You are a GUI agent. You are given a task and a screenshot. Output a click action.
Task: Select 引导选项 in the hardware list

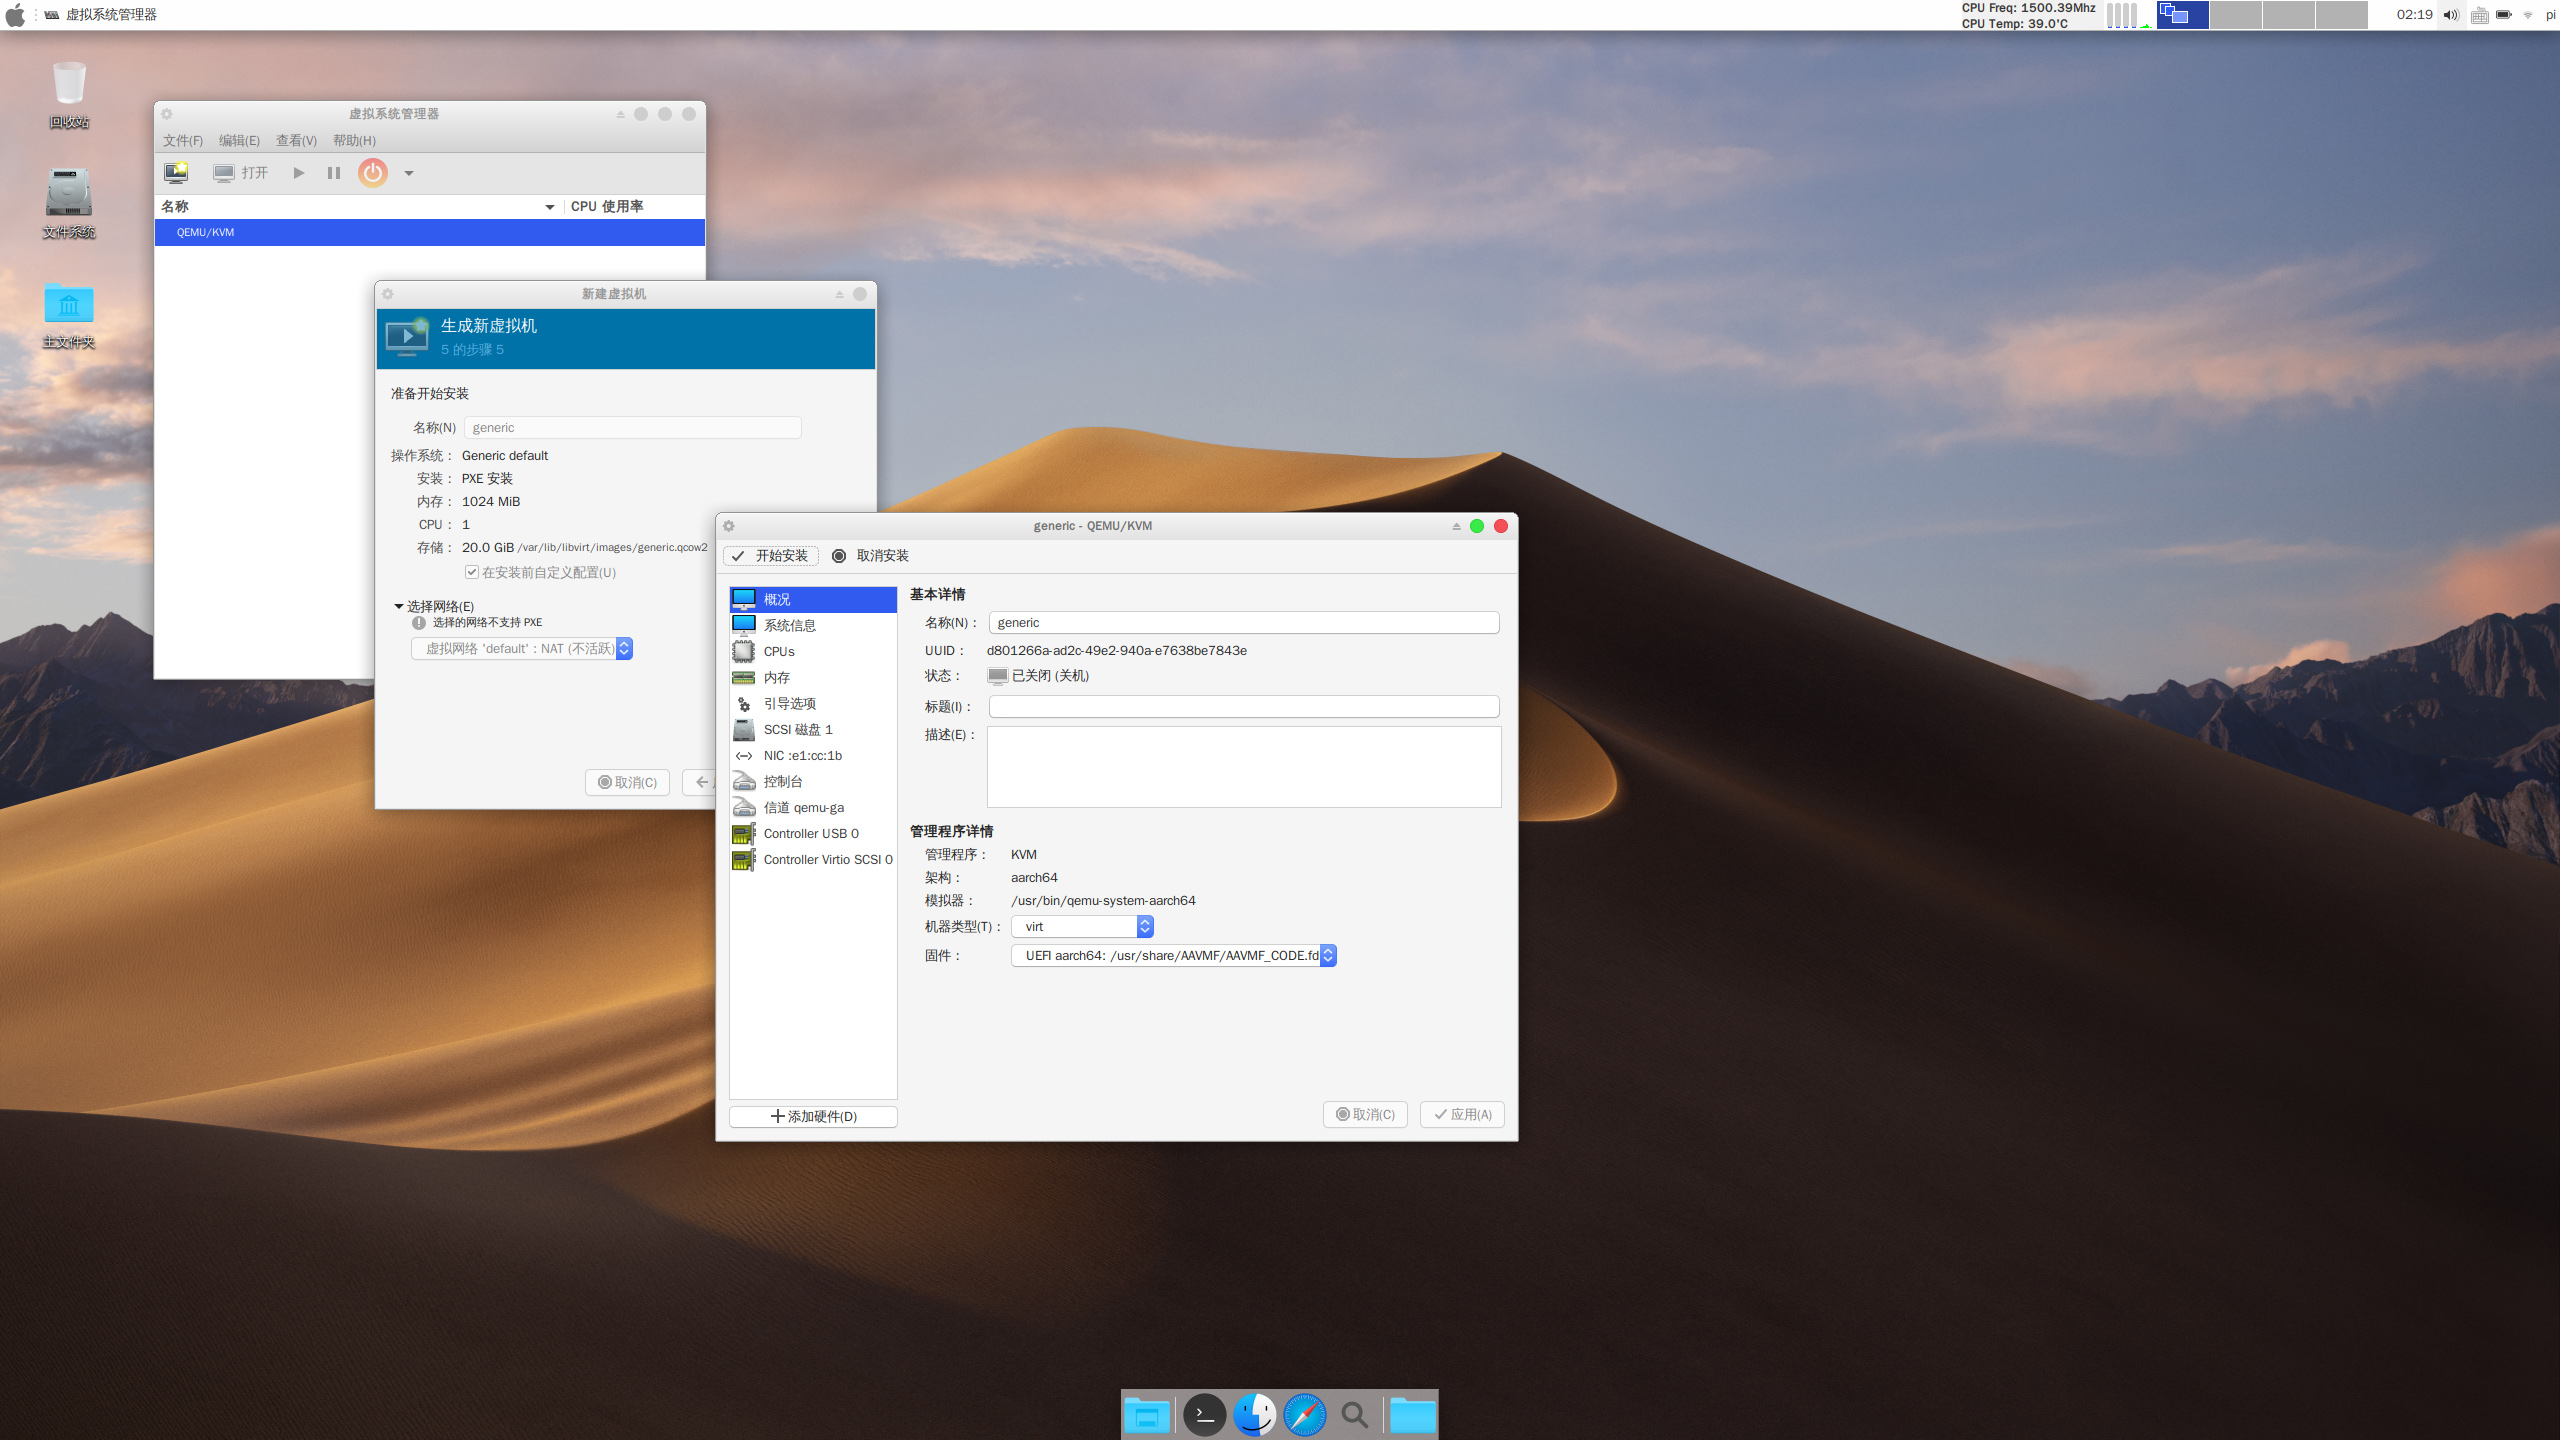click(x=813, y=704)
